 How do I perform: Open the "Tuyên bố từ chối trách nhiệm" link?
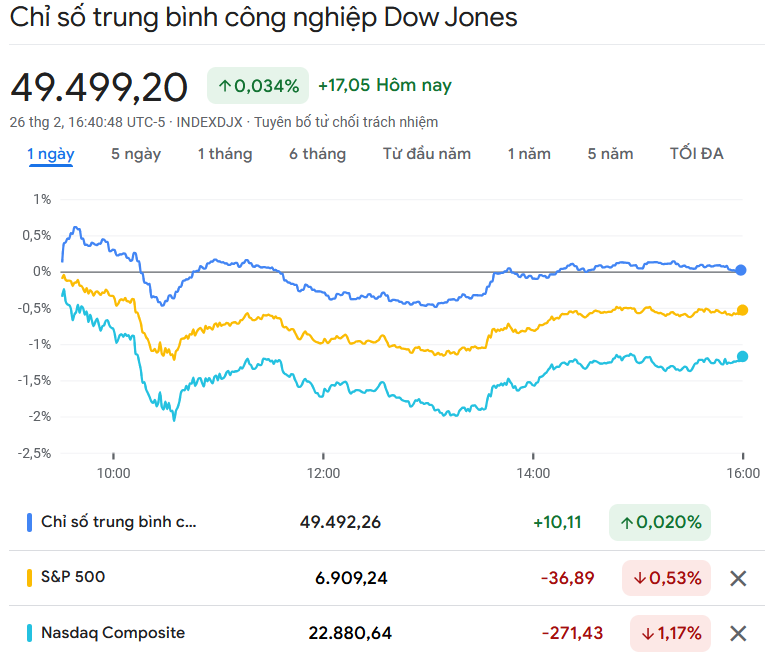(x=346, y=122)
